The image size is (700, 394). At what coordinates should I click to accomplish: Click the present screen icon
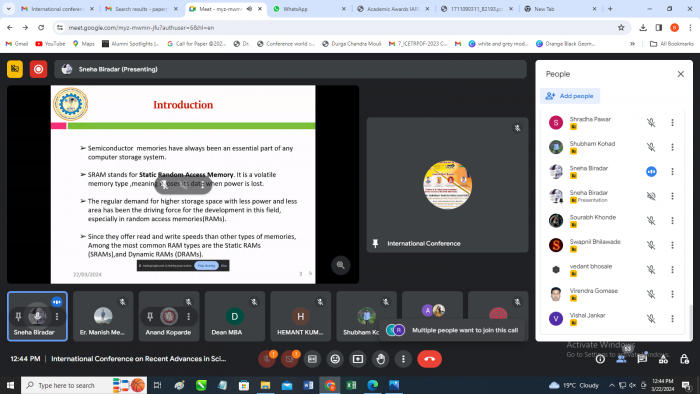point(358,359)
